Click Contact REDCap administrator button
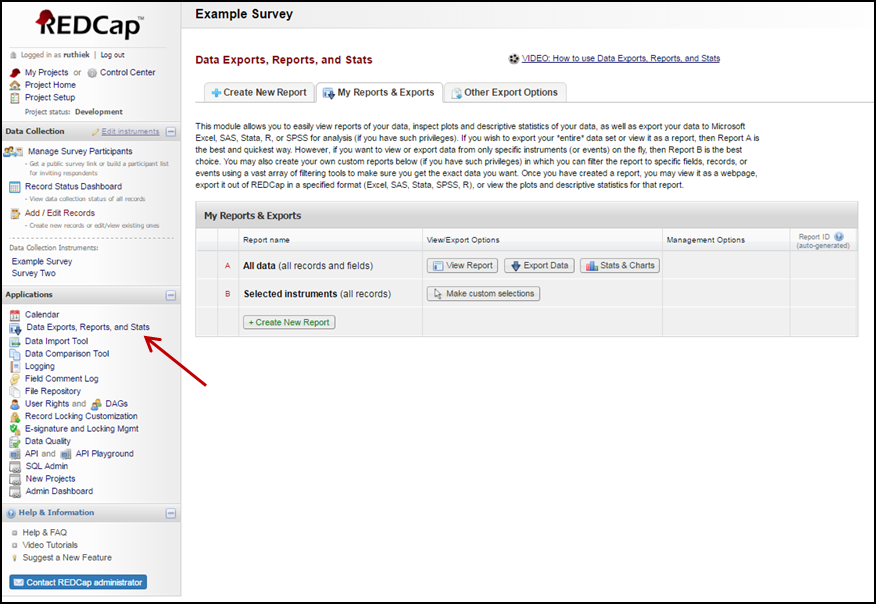Viewport: 876px width, 604px height. click(x=78, y=582)
